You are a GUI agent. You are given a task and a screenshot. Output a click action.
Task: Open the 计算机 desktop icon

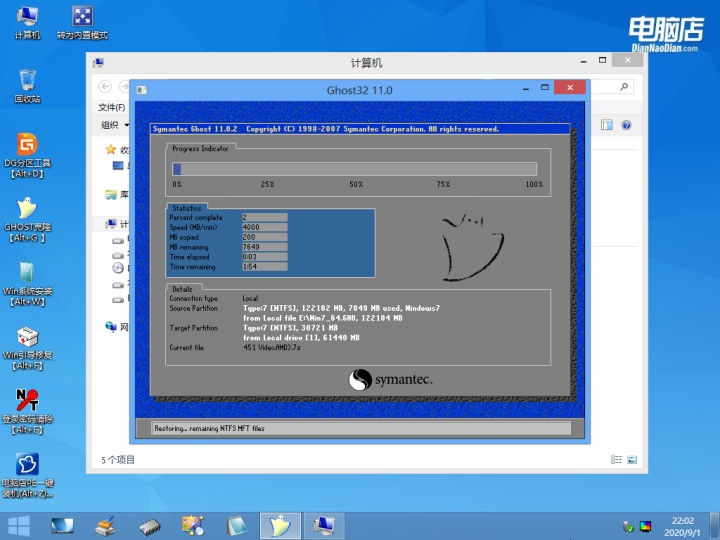(27, 23)
